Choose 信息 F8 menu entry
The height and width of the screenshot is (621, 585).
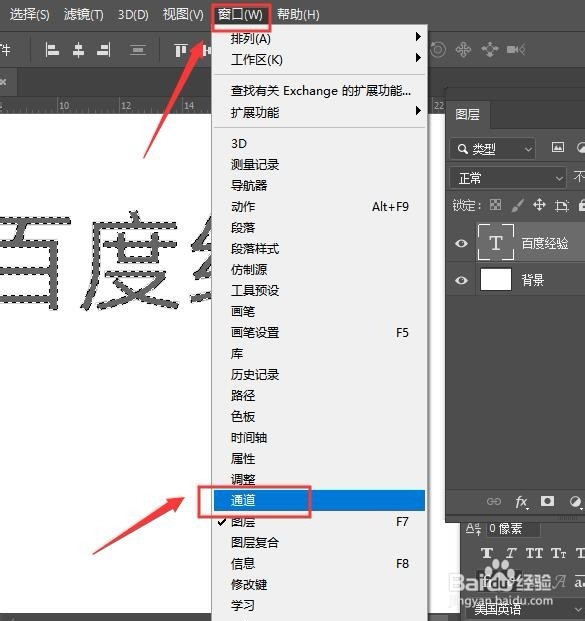point(319,563)
